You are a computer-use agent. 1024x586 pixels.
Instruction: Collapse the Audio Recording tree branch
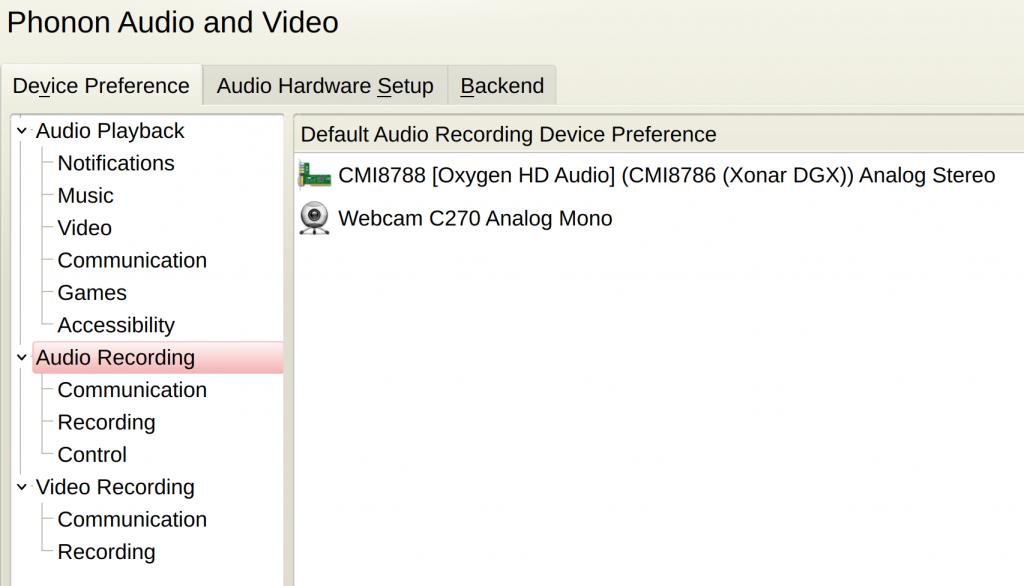[x=21, y=358]
